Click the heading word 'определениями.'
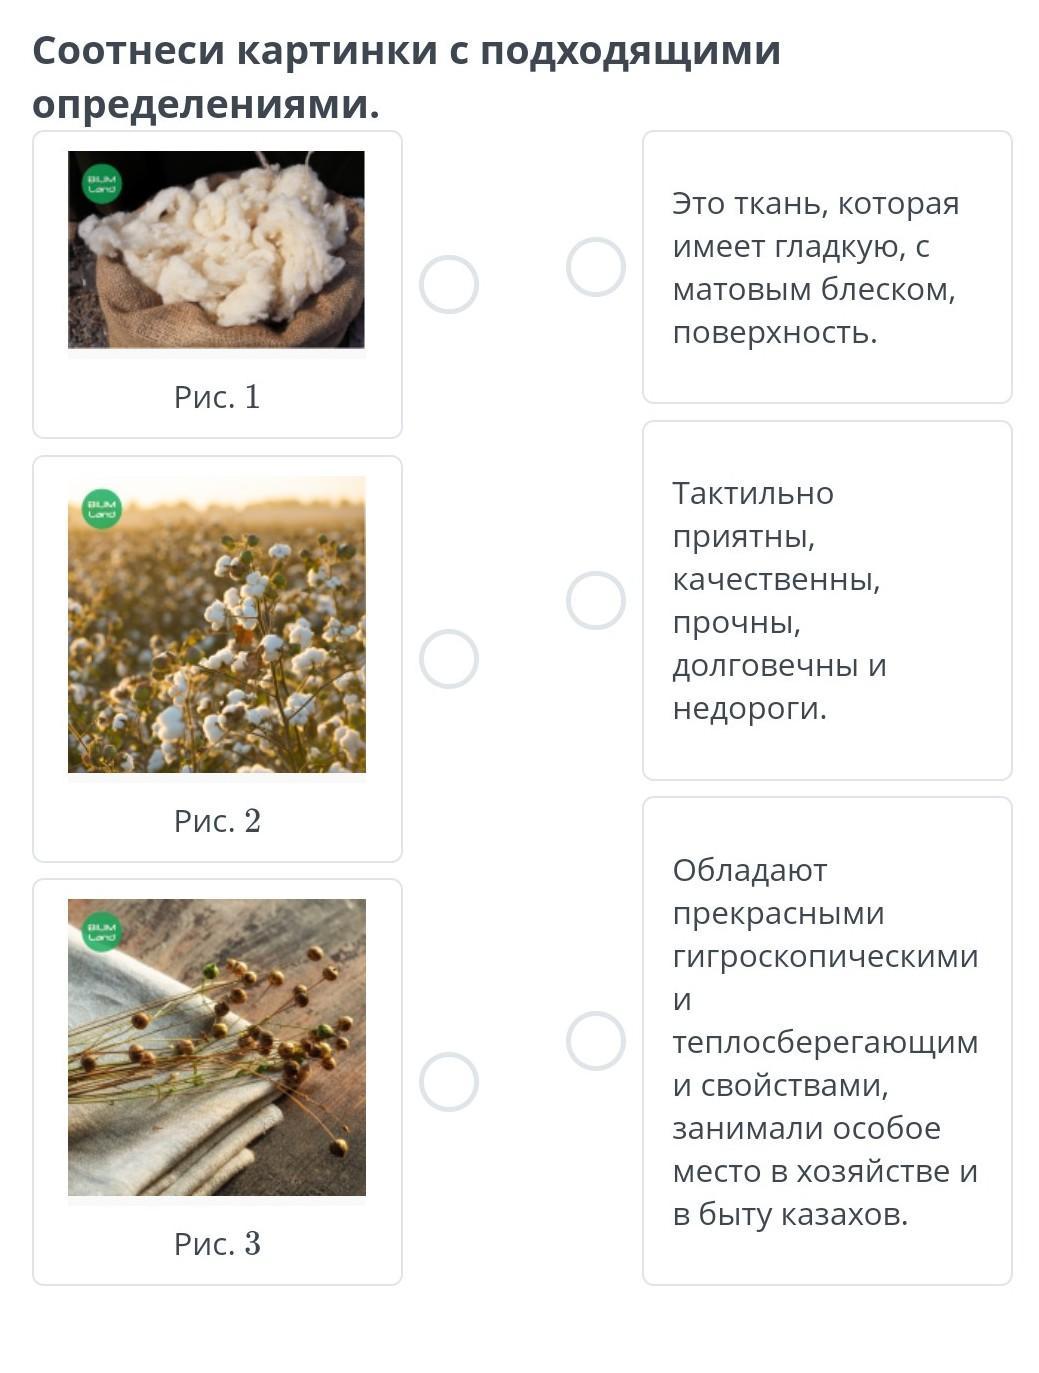Screen dimensions: 1039x1373 click(x=206, y=104)
